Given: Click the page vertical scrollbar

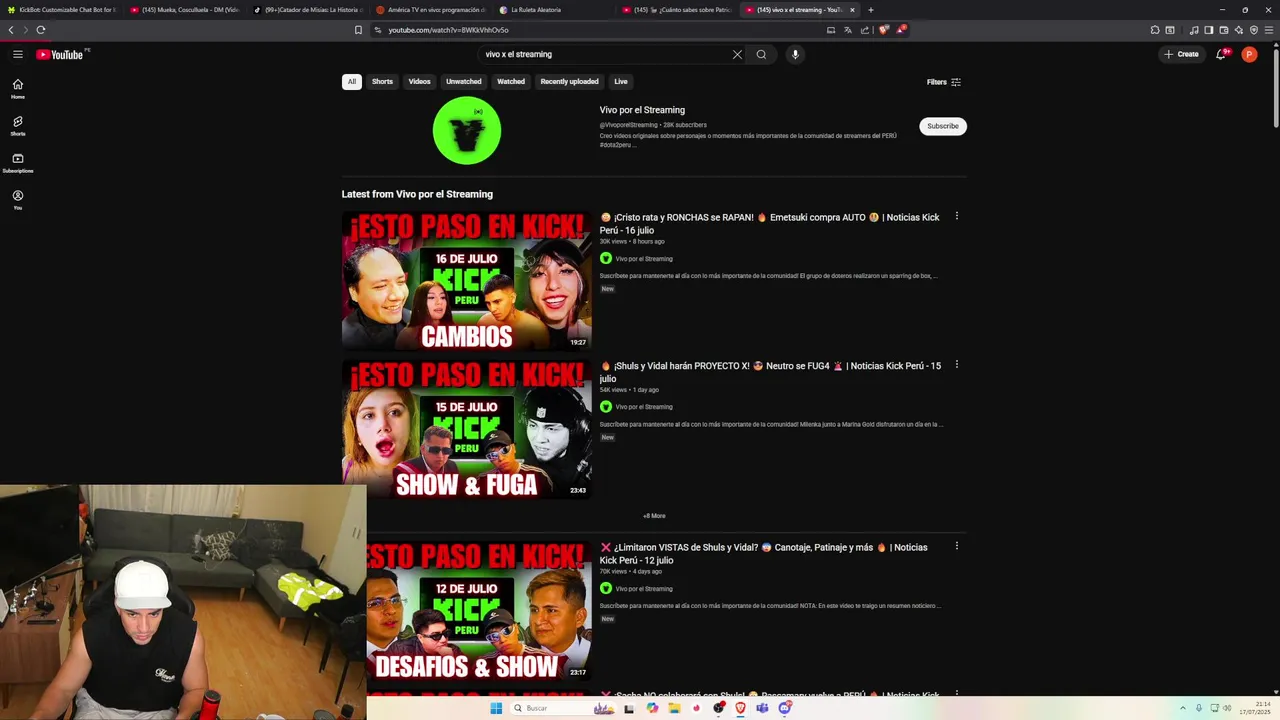Looking at the screenshot, I should pos(1275,90).
